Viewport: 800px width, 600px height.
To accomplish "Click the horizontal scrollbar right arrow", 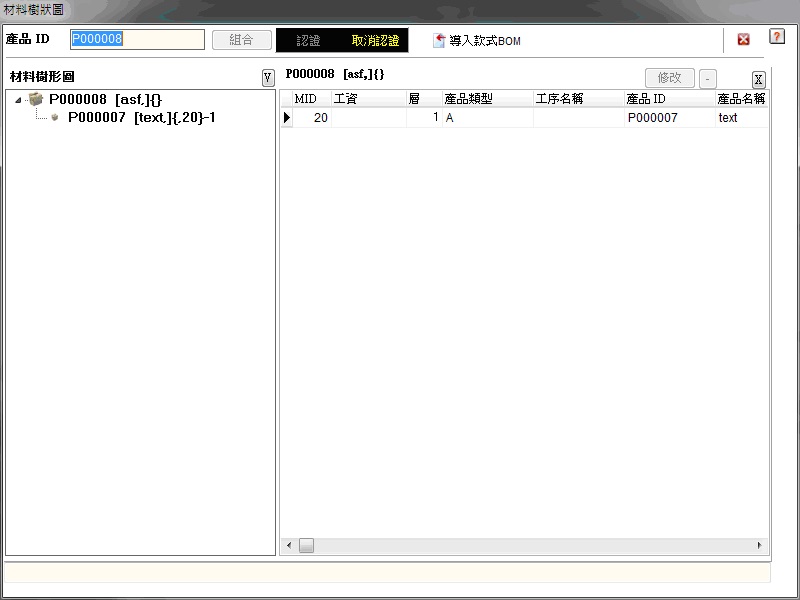I will coord(760,545).
